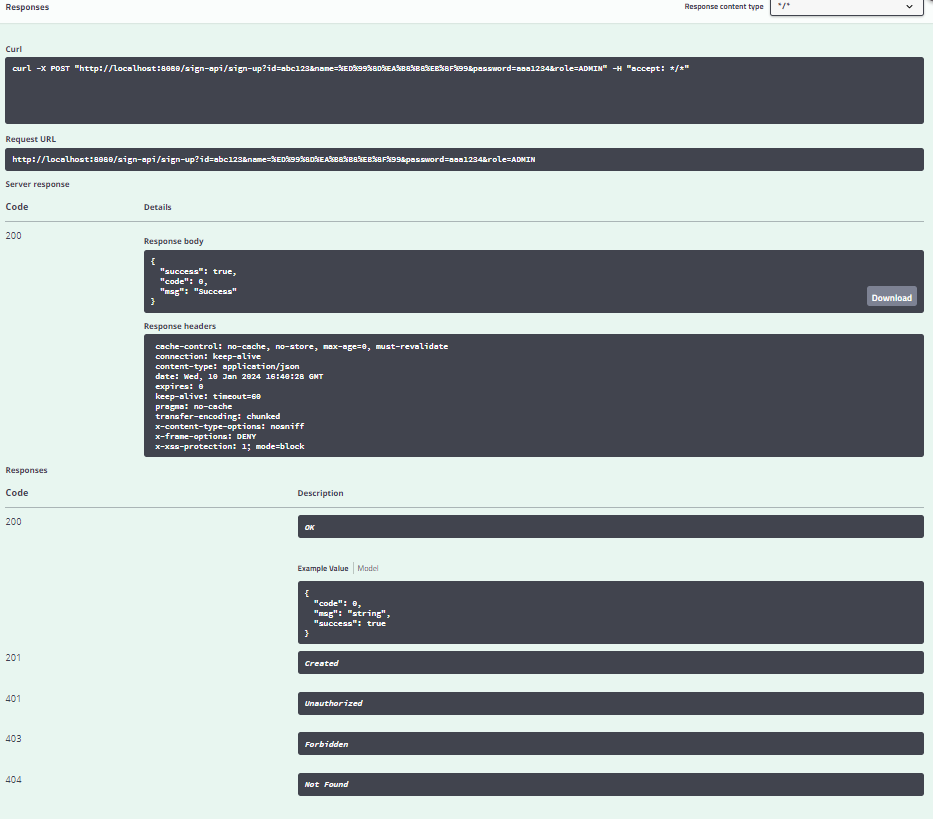Click the Forbidden description for 403

(610, 744)
